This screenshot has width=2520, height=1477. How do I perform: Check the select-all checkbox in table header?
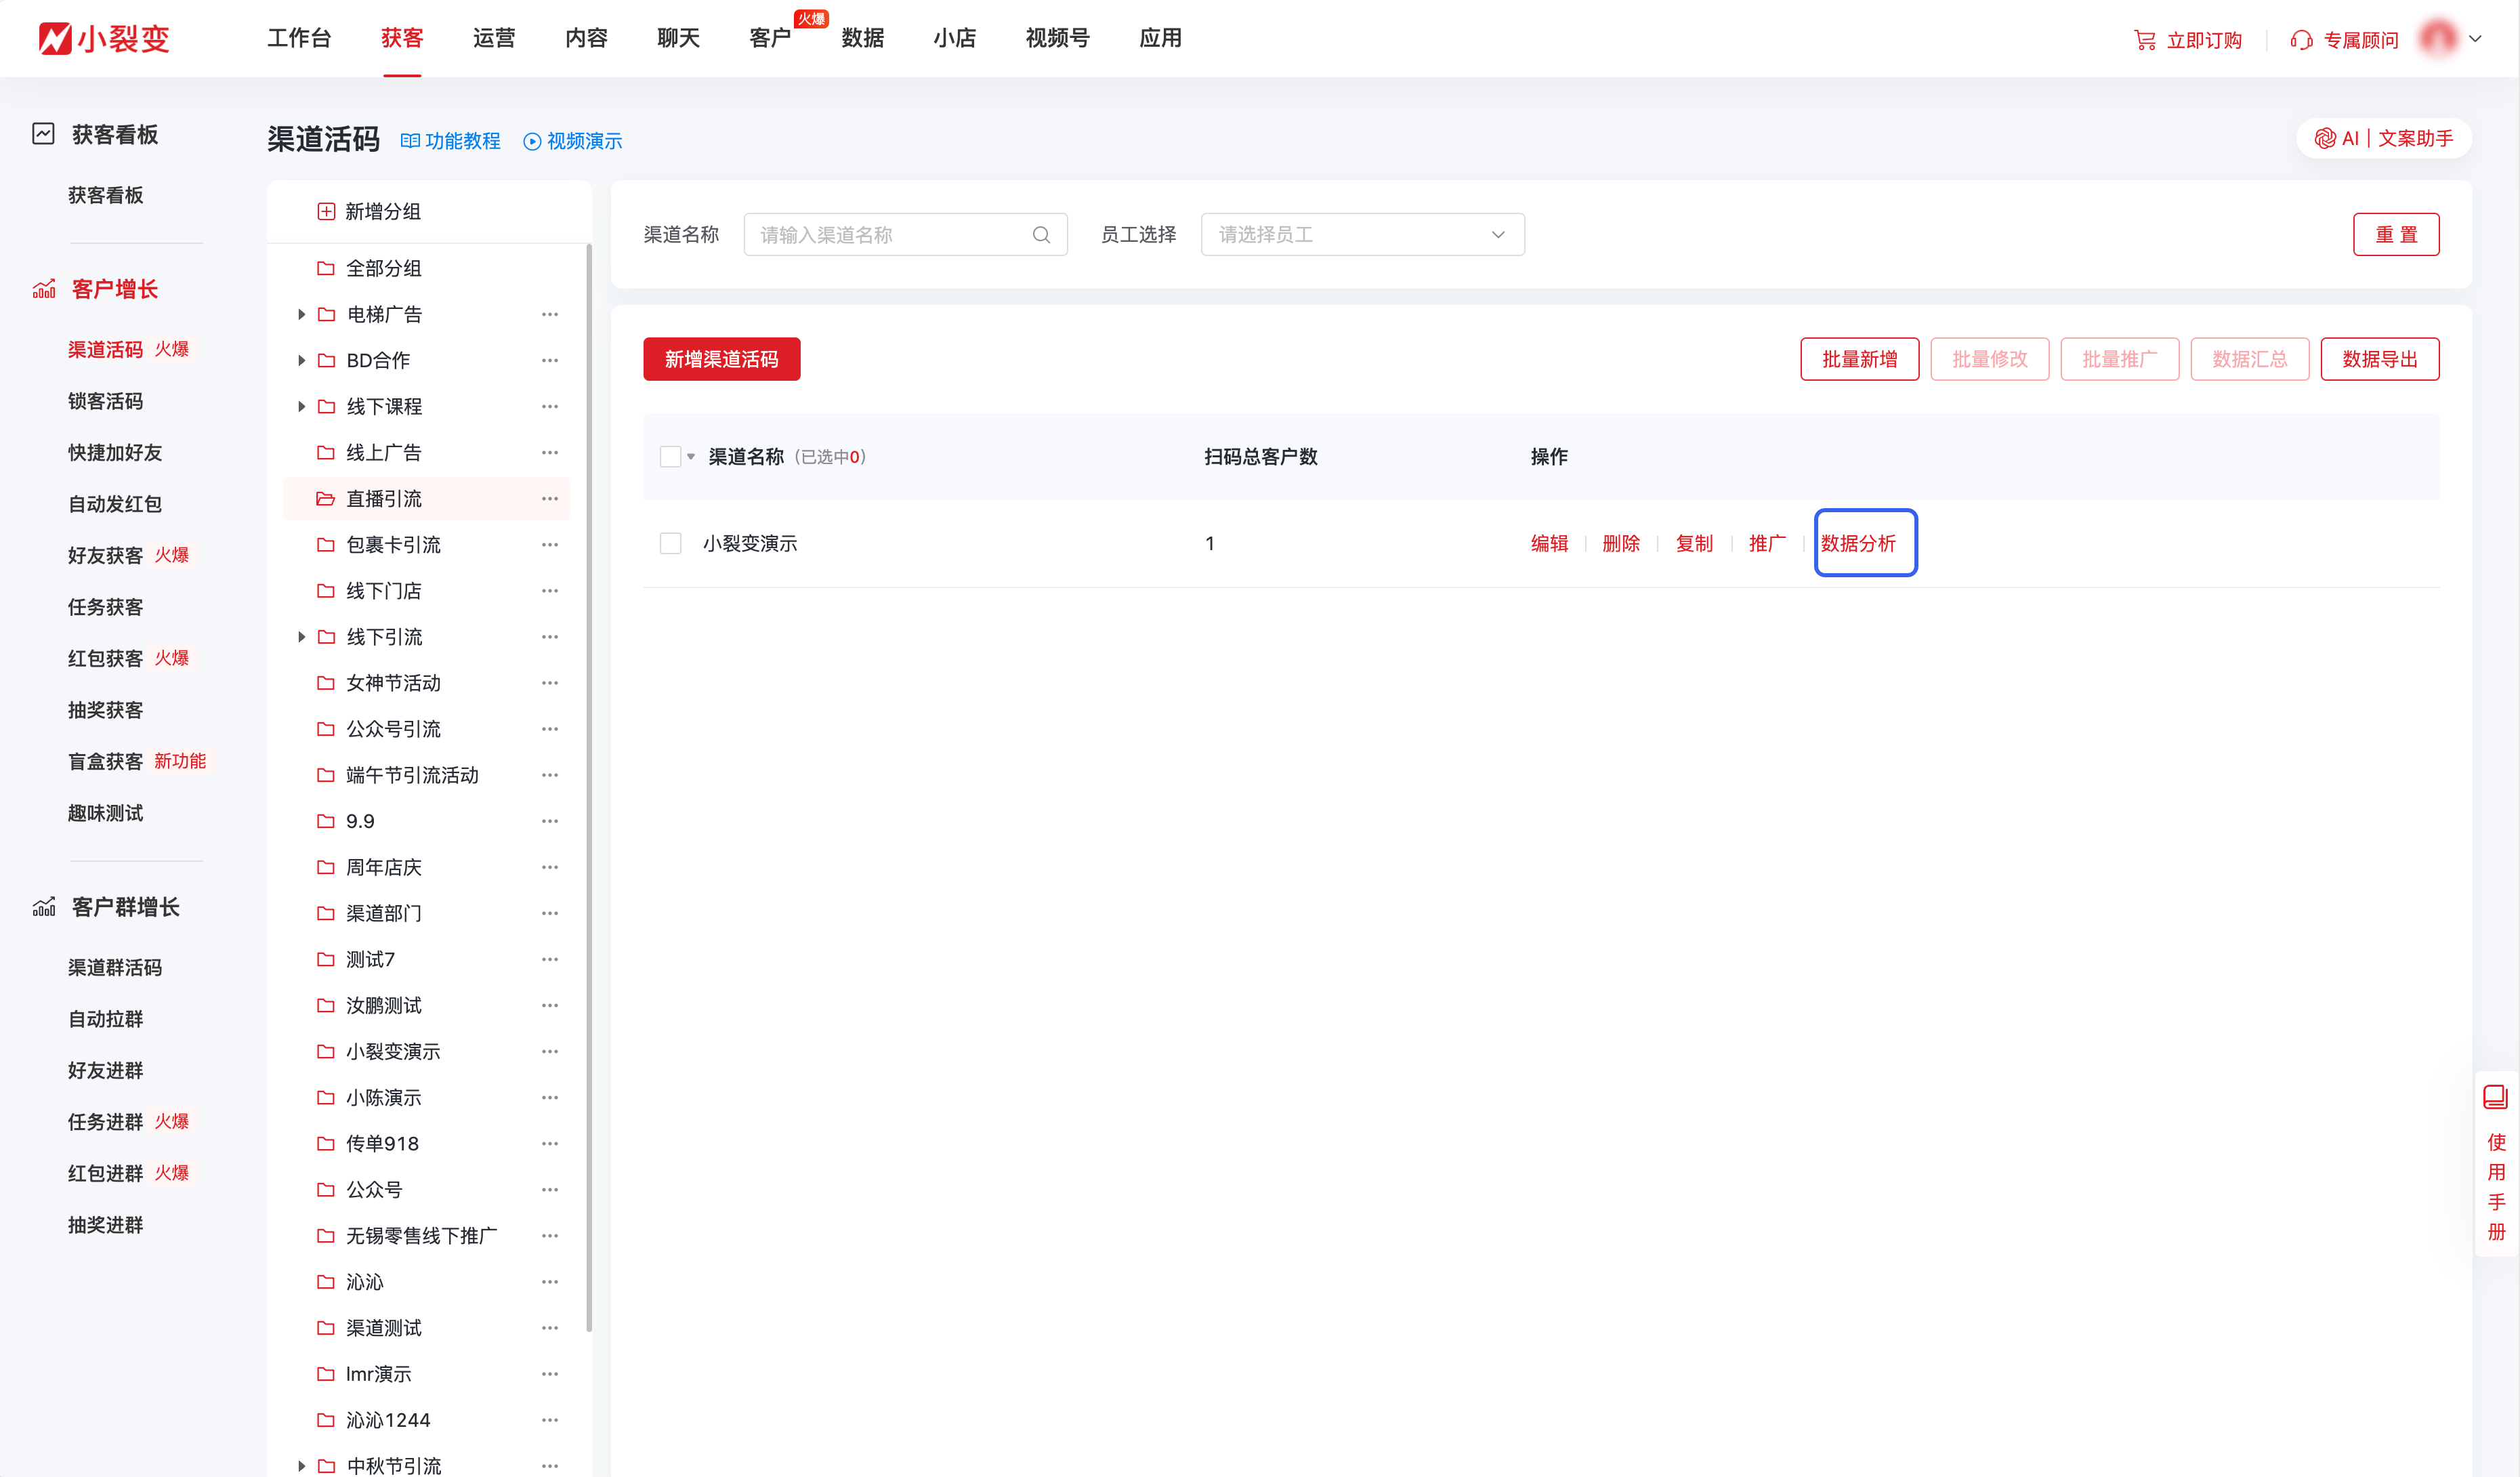coord(670,456)
